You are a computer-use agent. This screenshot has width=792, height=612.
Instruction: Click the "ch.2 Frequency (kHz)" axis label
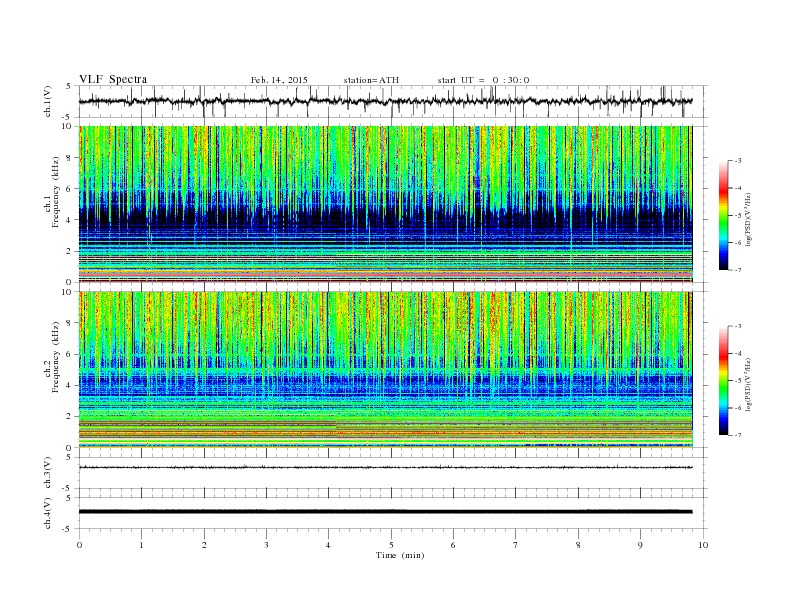coord(52,358)
